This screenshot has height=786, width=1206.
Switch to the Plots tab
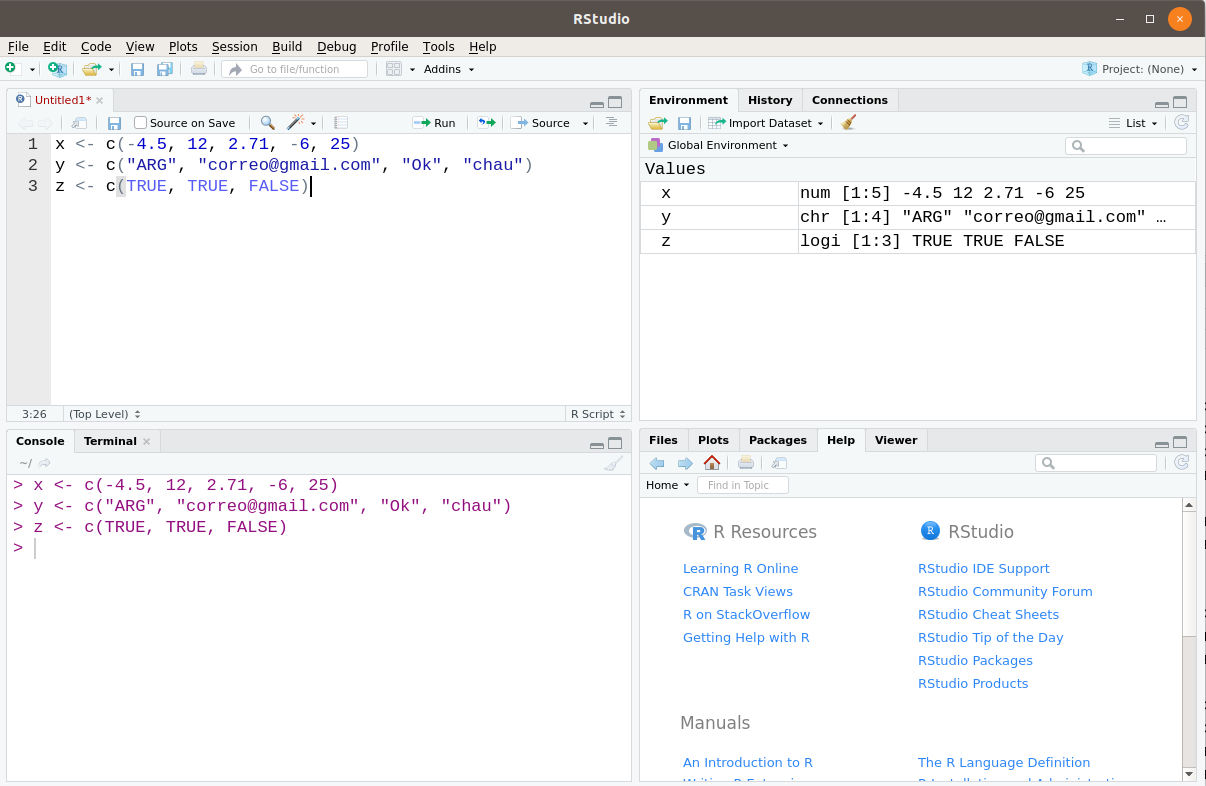click(x=714, y=440)
